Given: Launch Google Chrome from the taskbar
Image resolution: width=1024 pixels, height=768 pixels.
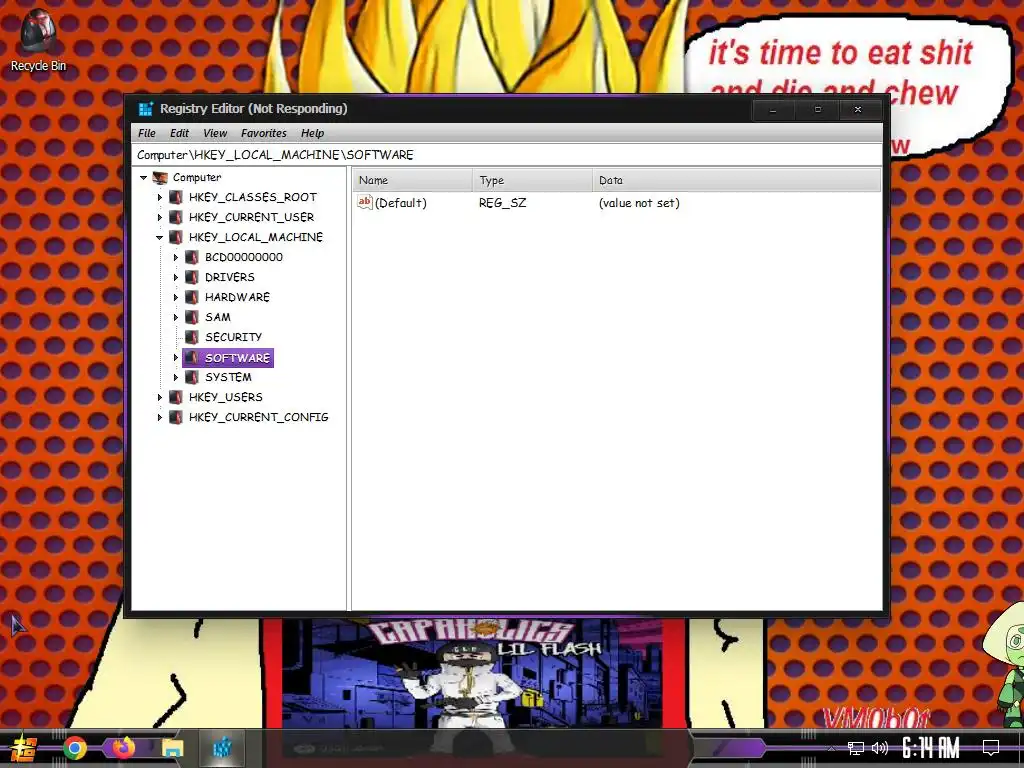Looking at the screenshot, I should pyautogui.click(x=74, y=748).
